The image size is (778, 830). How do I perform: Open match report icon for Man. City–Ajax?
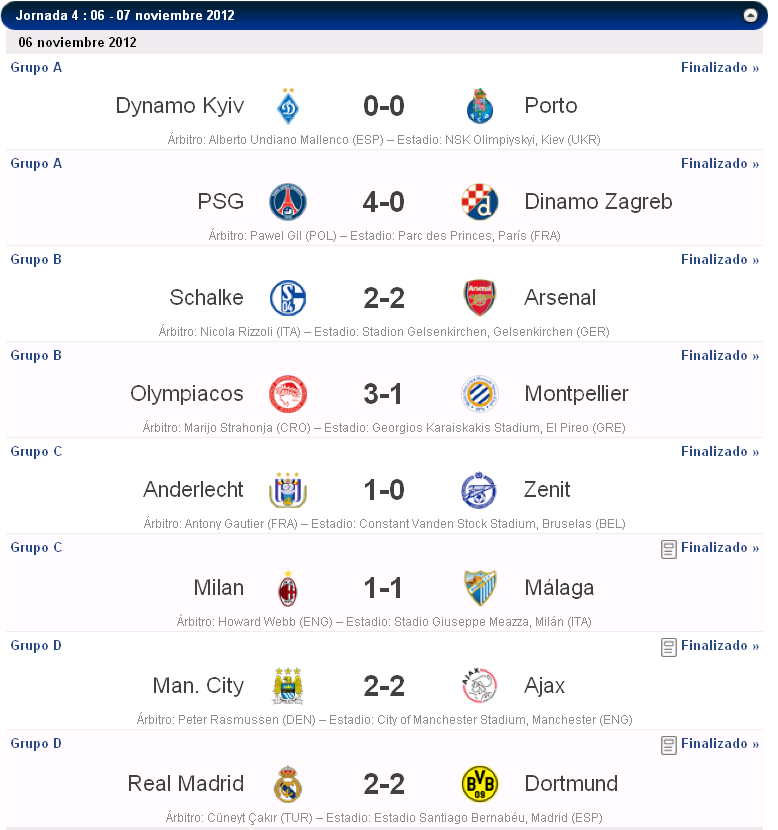(x=669, y=647)
